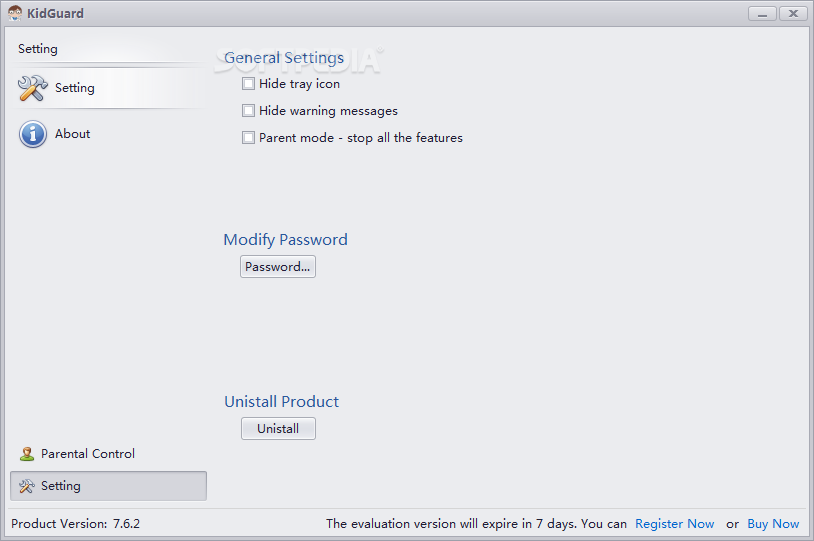Viewport: 814px width, 541px height.
Task: Click the wrench and screwdriver Setting icon
Action: (x=33, y=88)
